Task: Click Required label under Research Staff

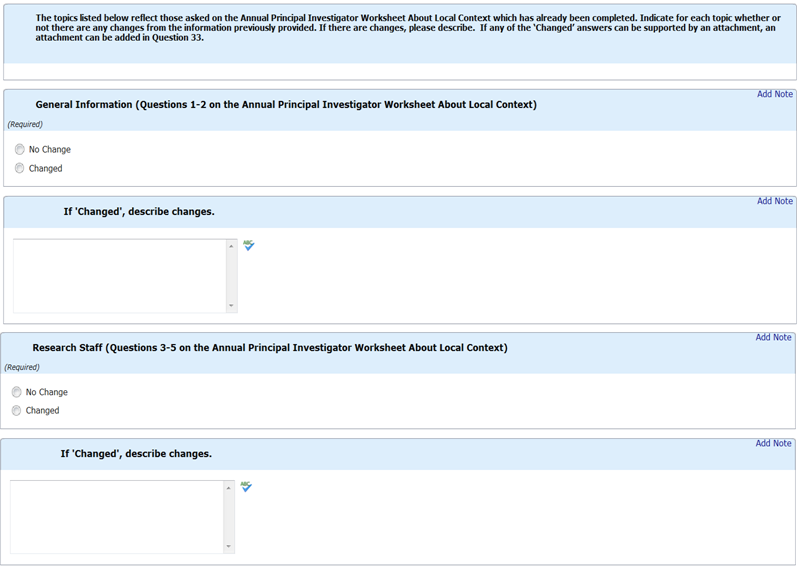Action: pos(22,367)
